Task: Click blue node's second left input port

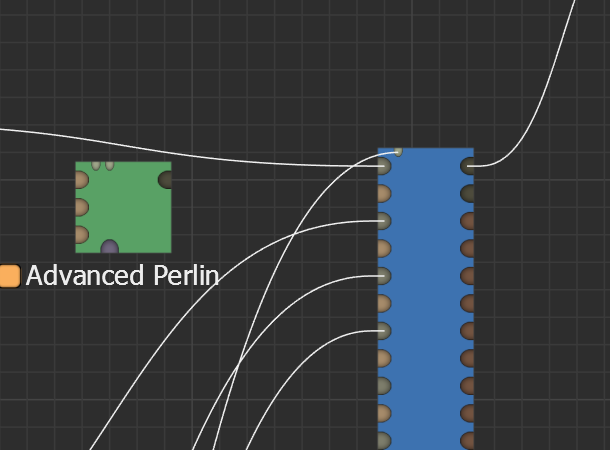Action: click(383, 193)
